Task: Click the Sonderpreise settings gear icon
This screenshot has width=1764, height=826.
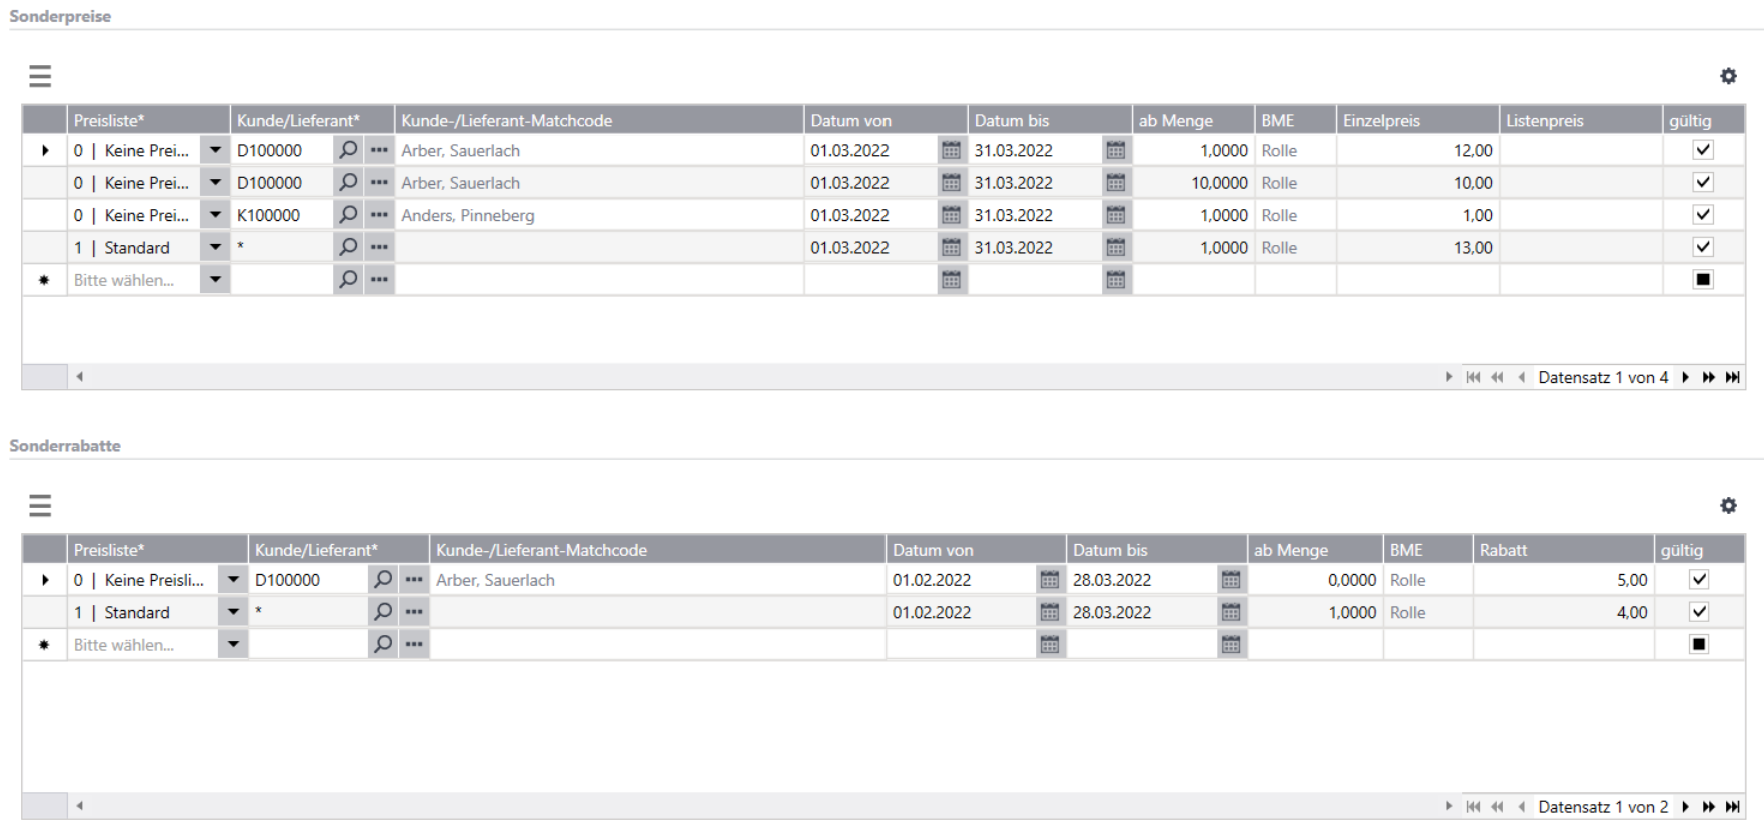Action: coord(1728,76)
